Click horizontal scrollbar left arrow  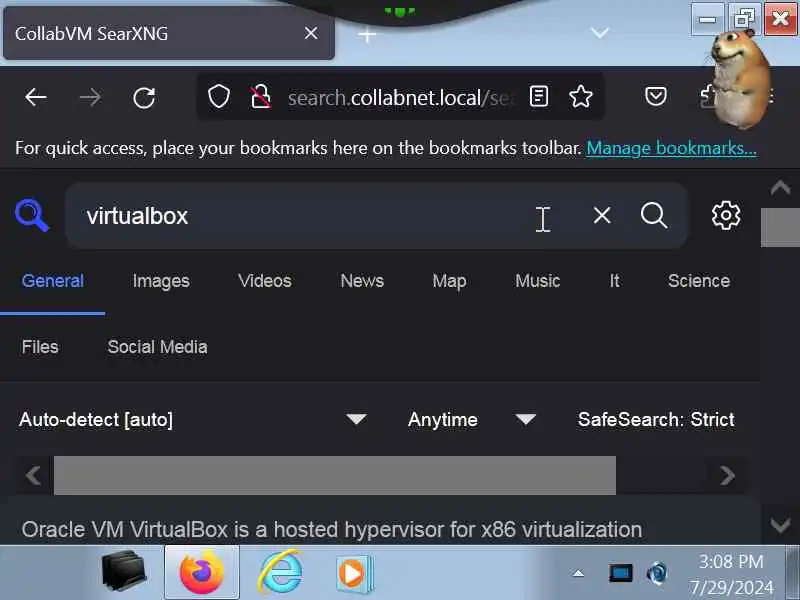click(x=33, y=476)
